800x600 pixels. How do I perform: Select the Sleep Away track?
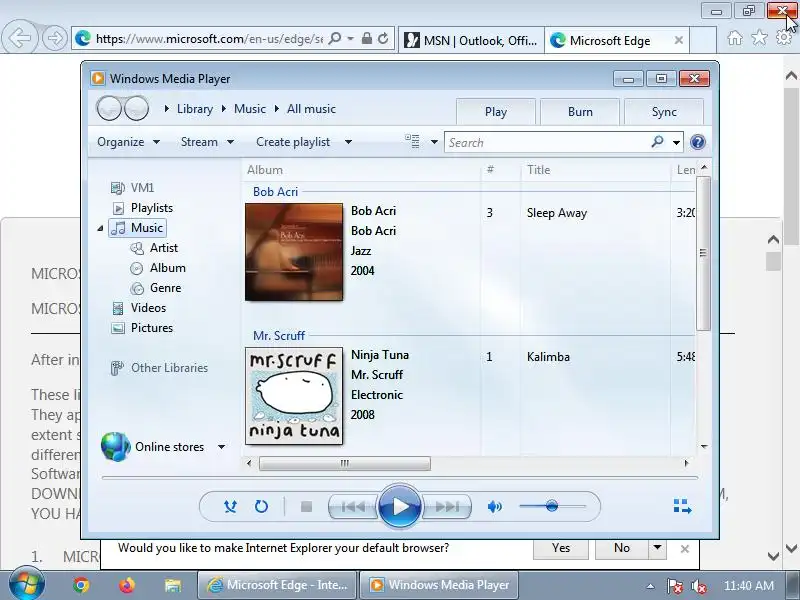[557, 213]
